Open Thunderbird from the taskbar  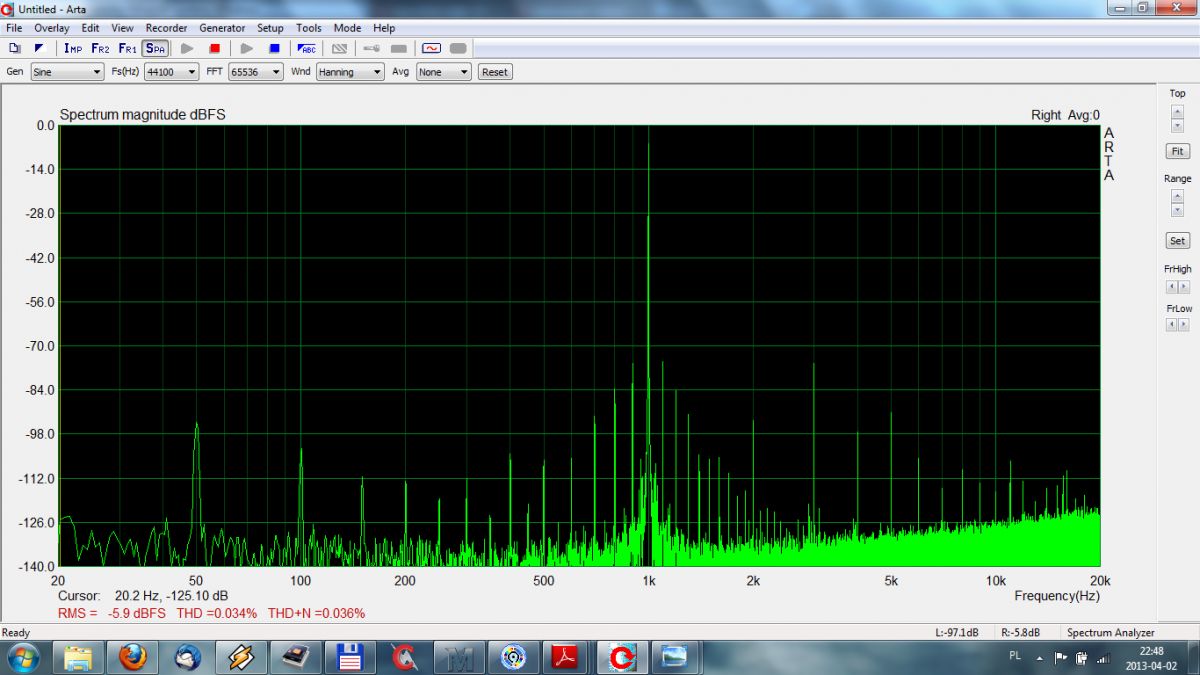[x=187, y=658]
